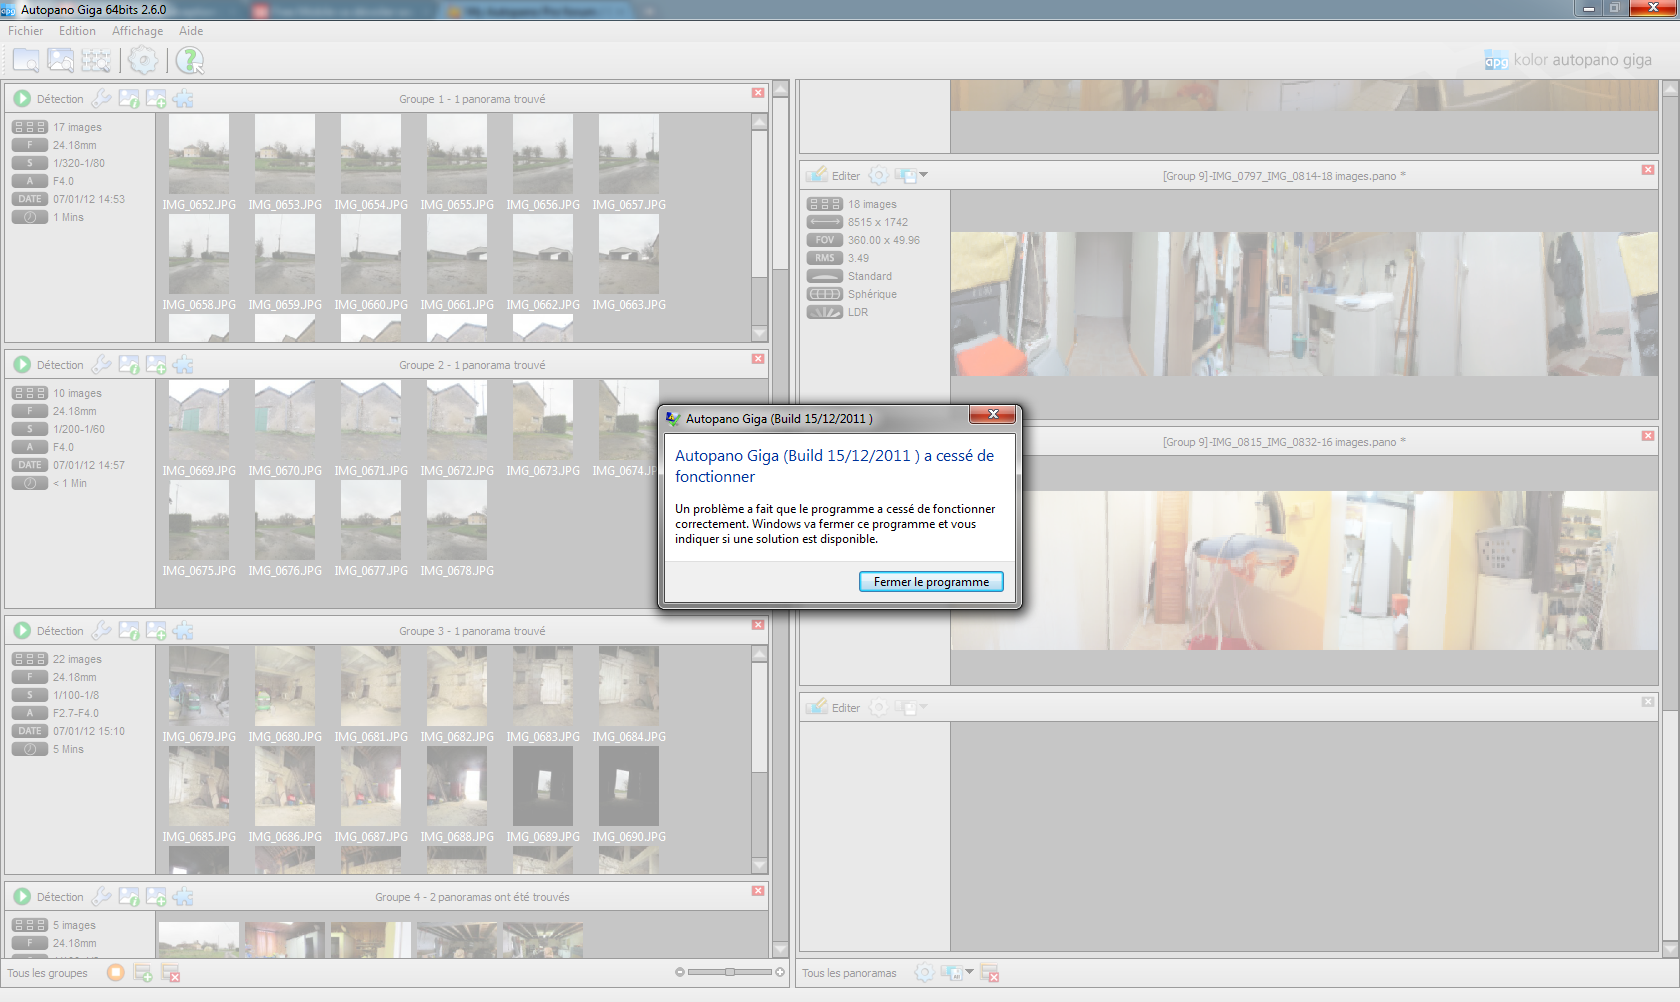Select the Group 9 IMG_0815 panorama preview
1680x1002 pixels.
pos(1304,570)
